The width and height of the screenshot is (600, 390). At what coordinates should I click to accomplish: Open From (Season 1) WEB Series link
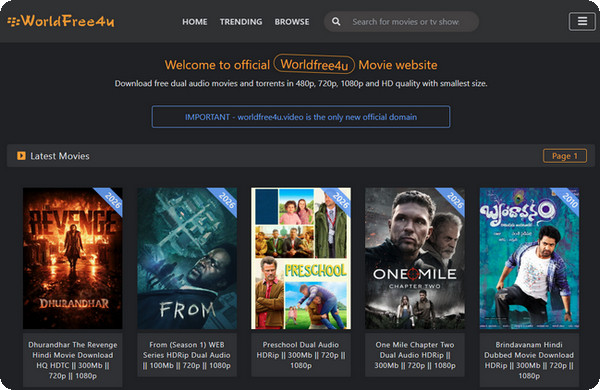187,355
